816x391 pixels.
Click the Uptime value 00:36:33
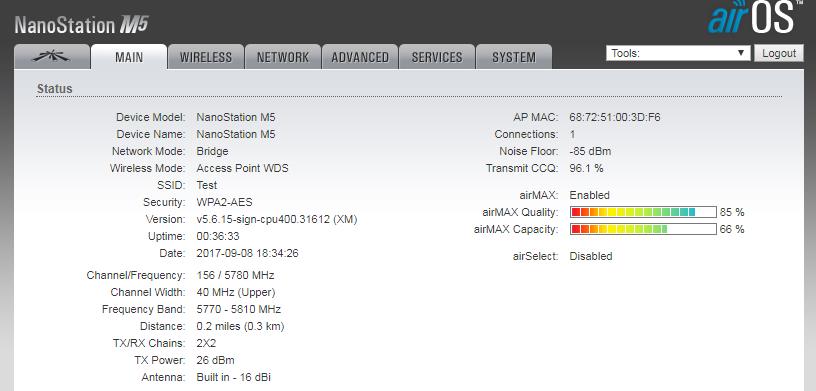click(x=218, y=236)
